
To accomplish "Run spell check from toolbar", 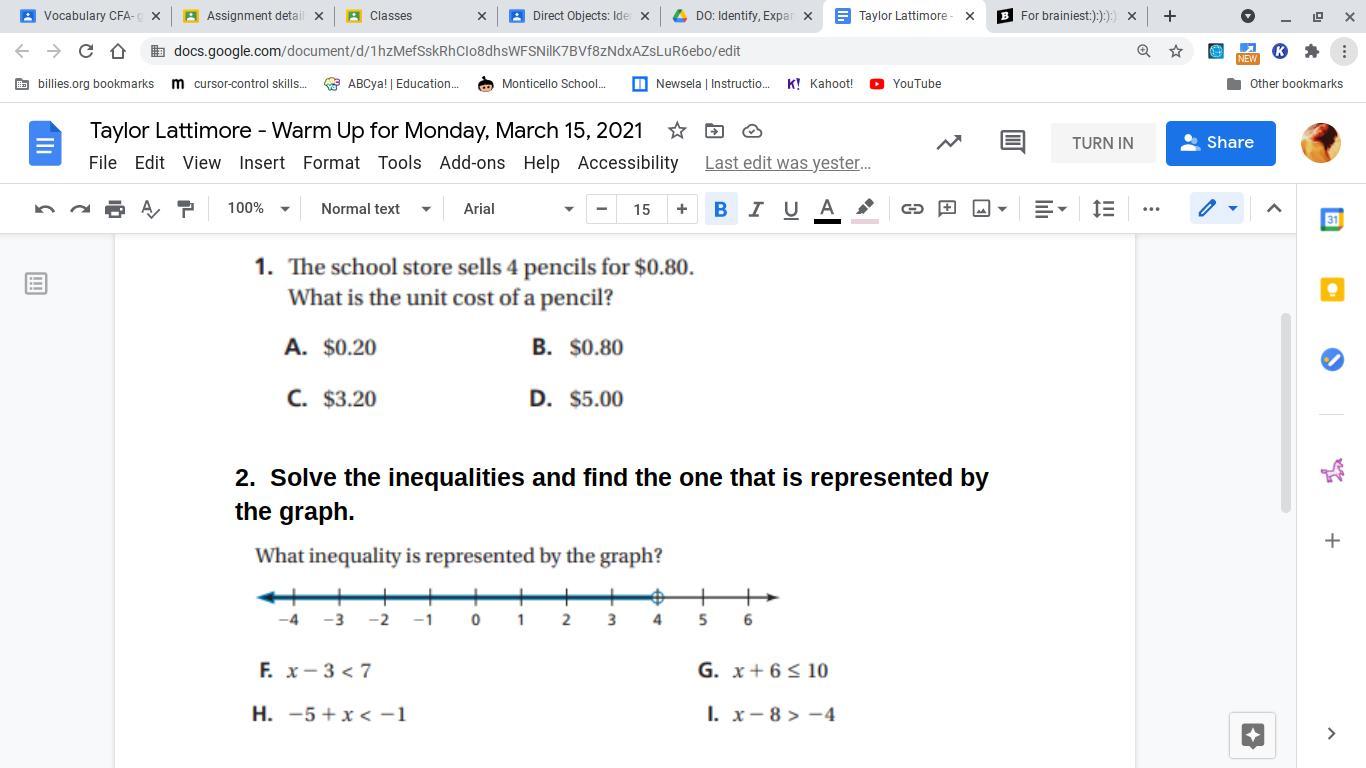I will 150,209.
